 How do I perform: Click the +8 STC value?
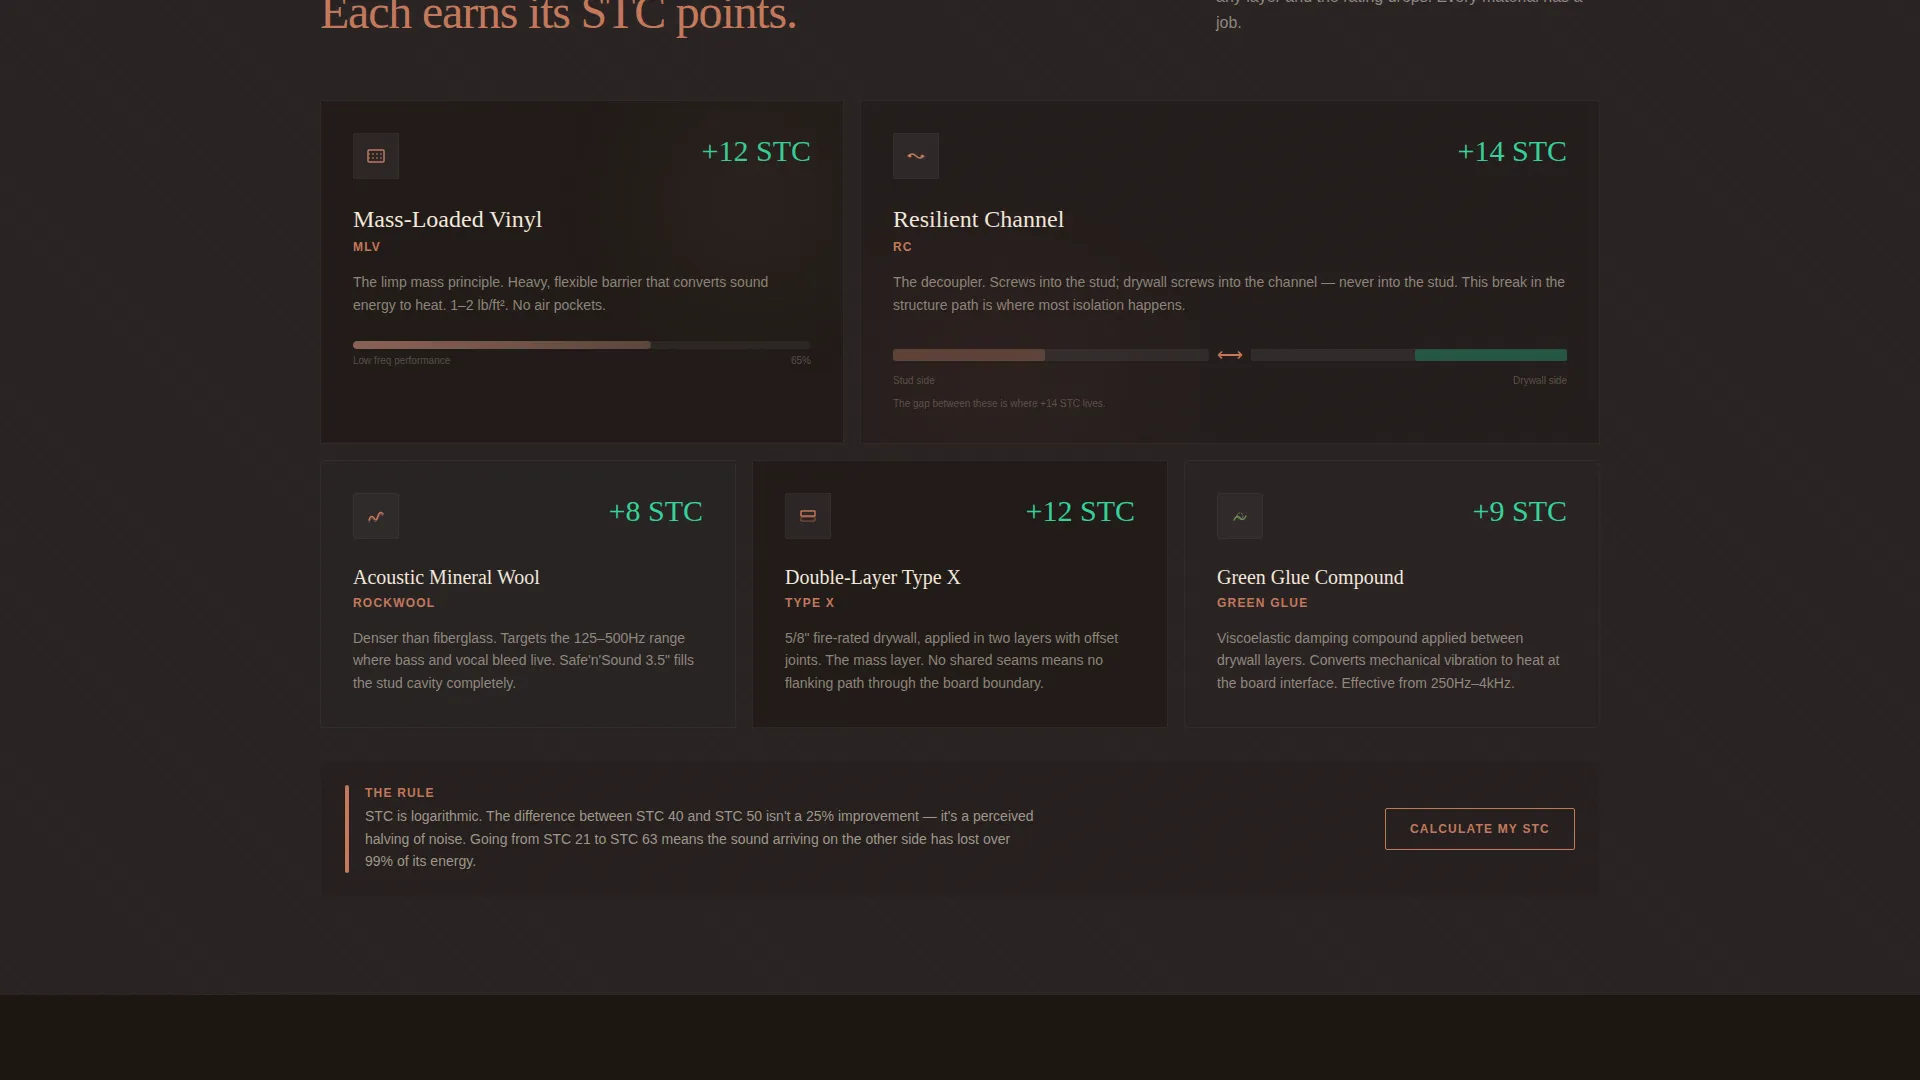point(656,512)
